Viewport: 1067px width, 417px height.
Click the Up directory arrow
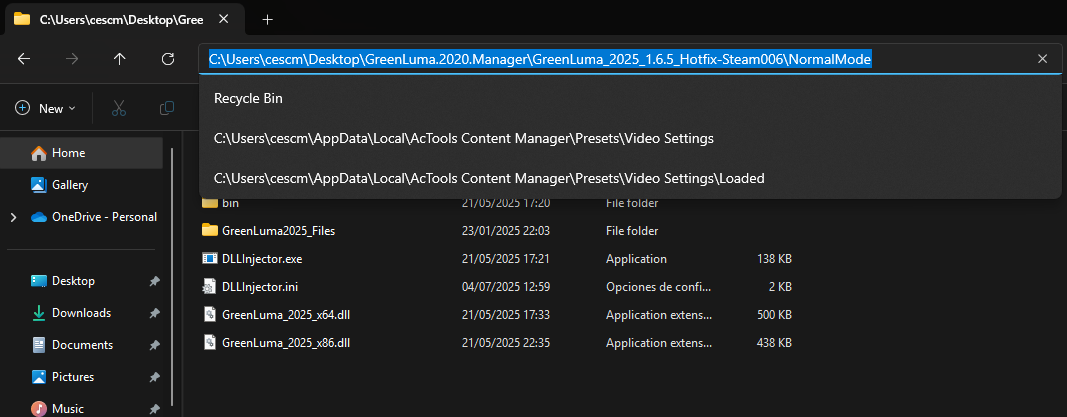(120, 59)
